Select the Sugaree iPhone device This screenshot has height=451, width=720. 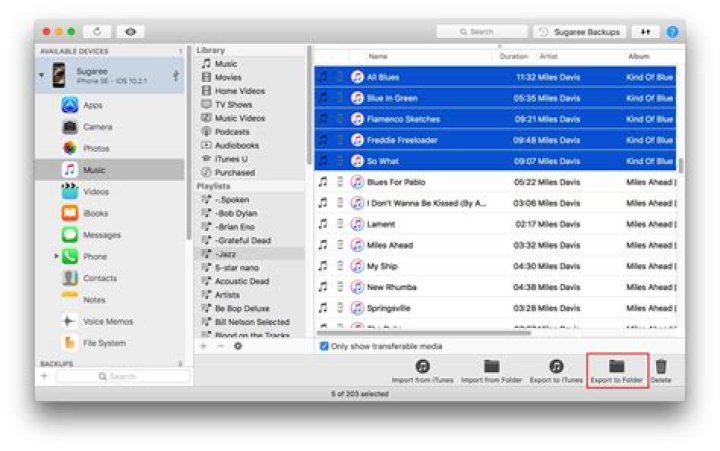[110, 75]
